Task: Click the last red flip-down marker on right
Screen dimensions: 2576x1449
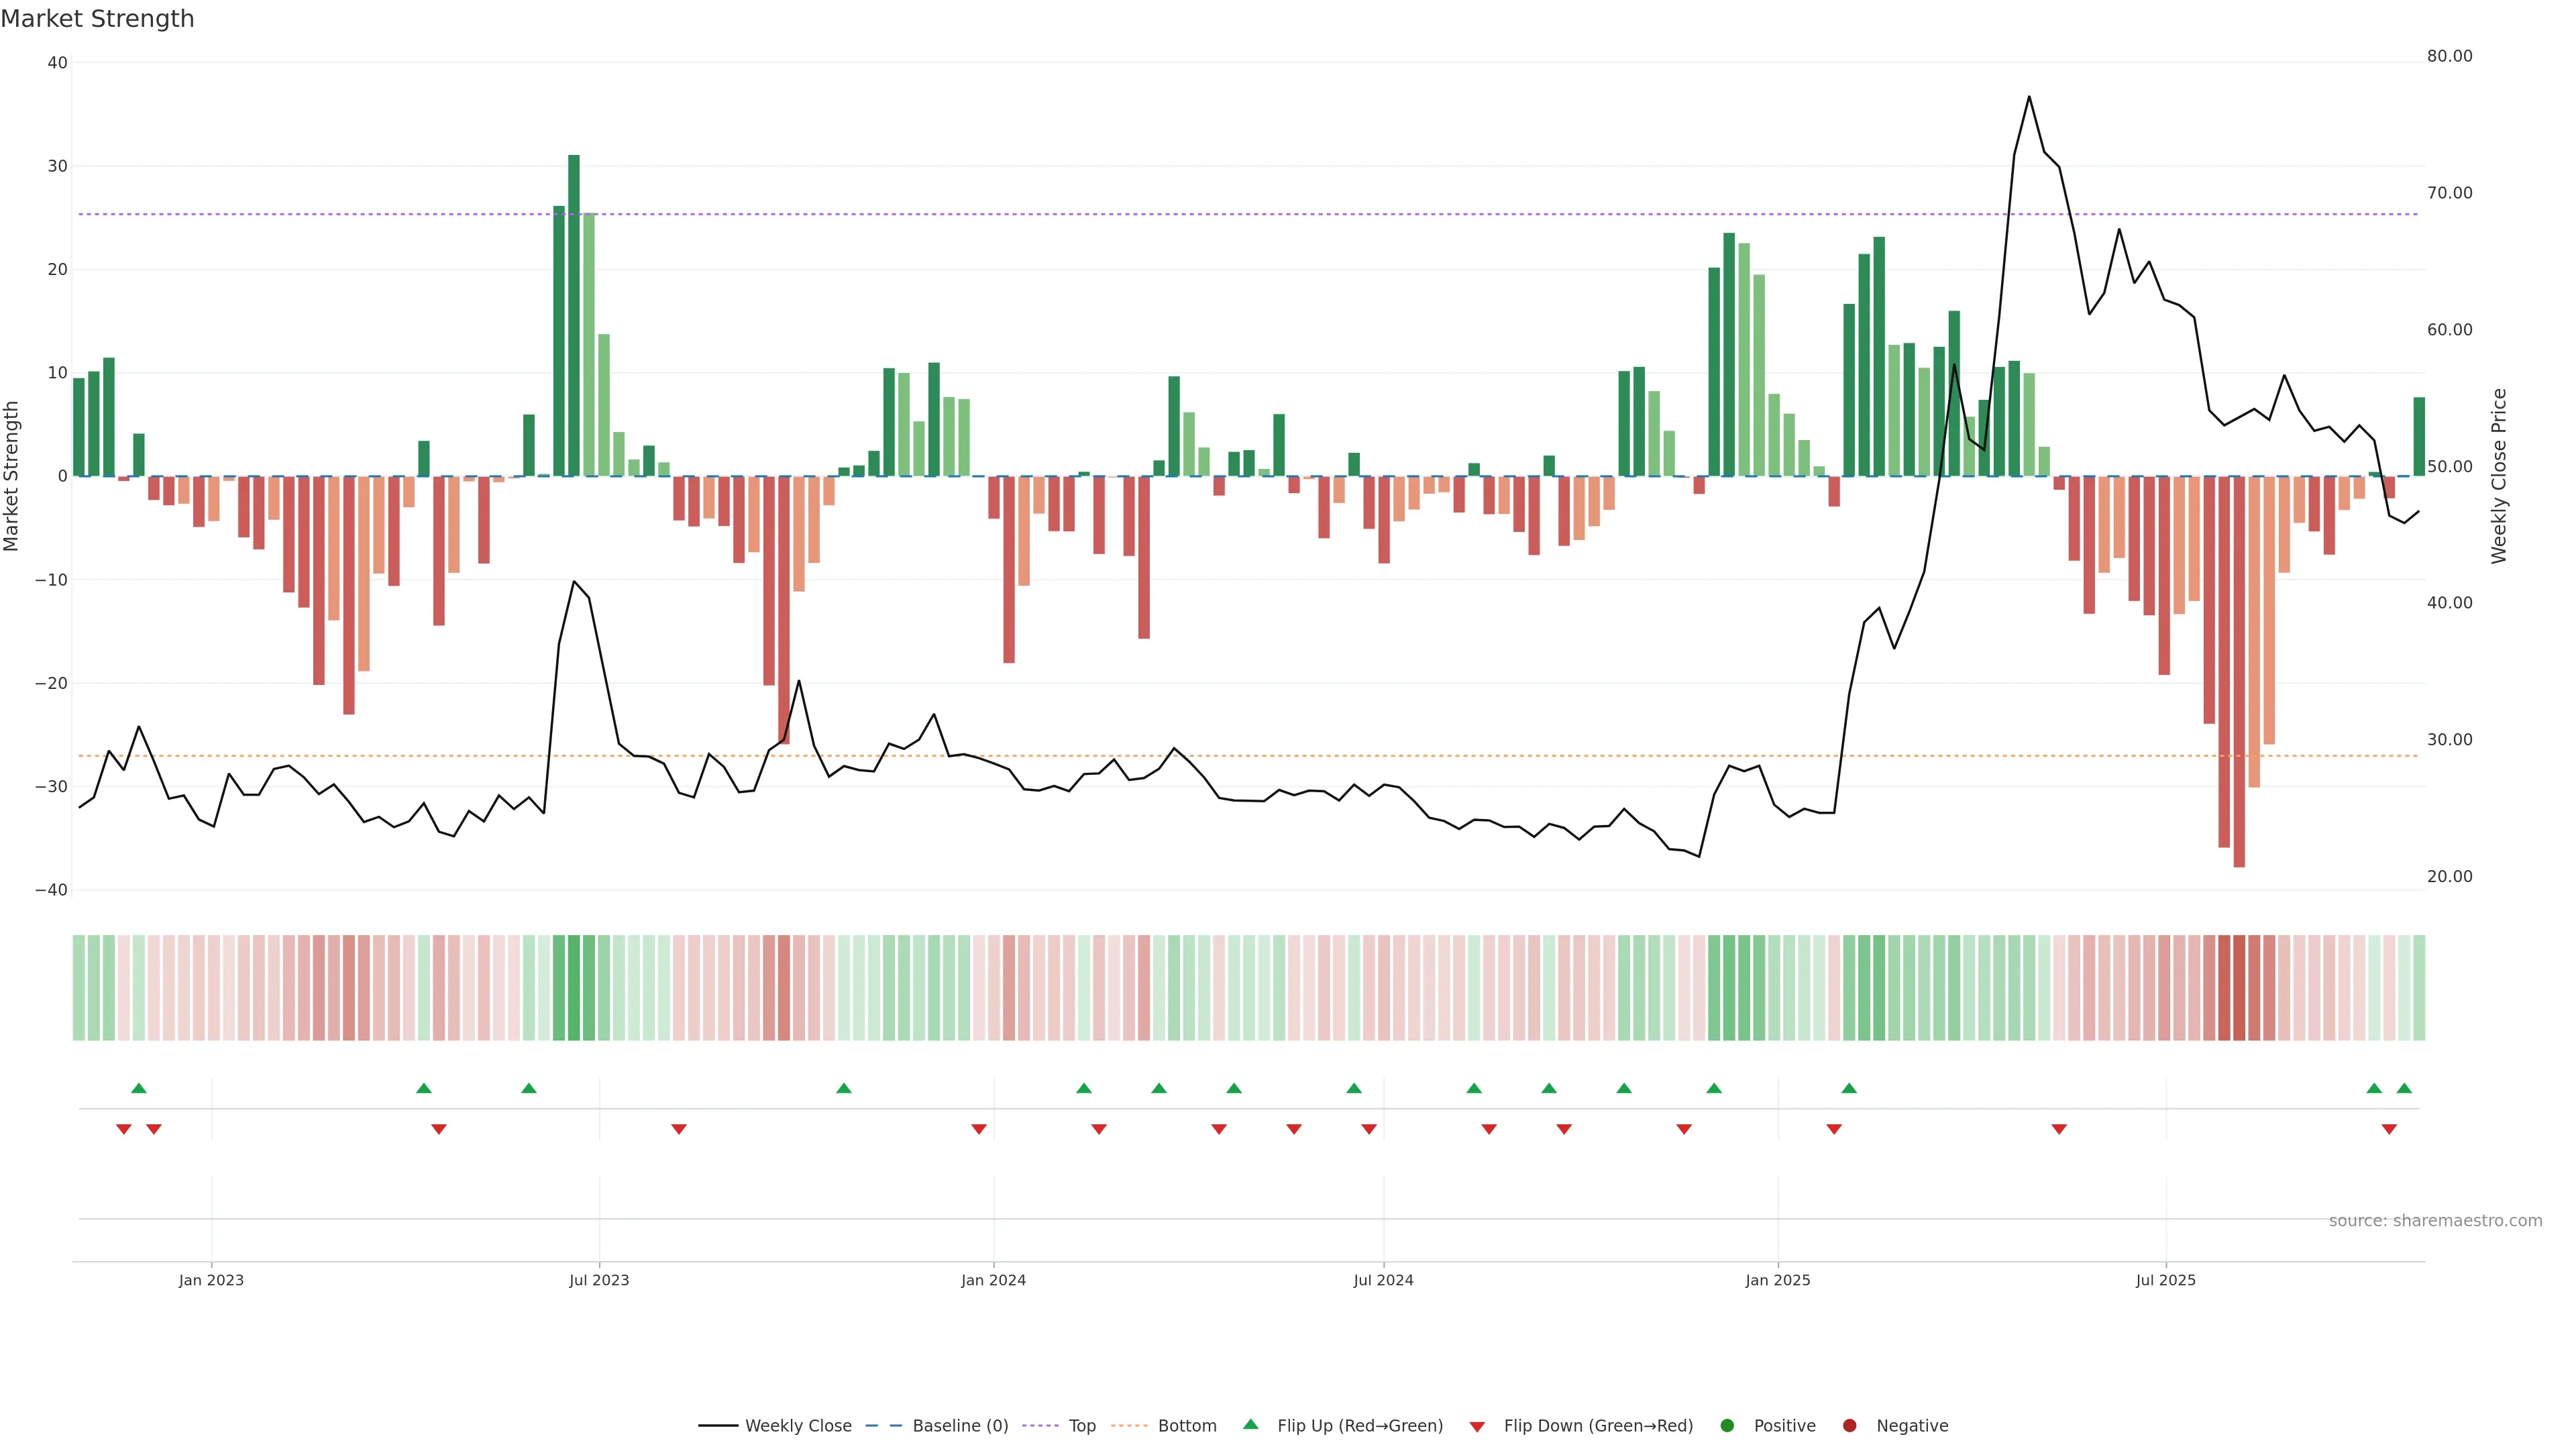Action: coord(2389,1129)
